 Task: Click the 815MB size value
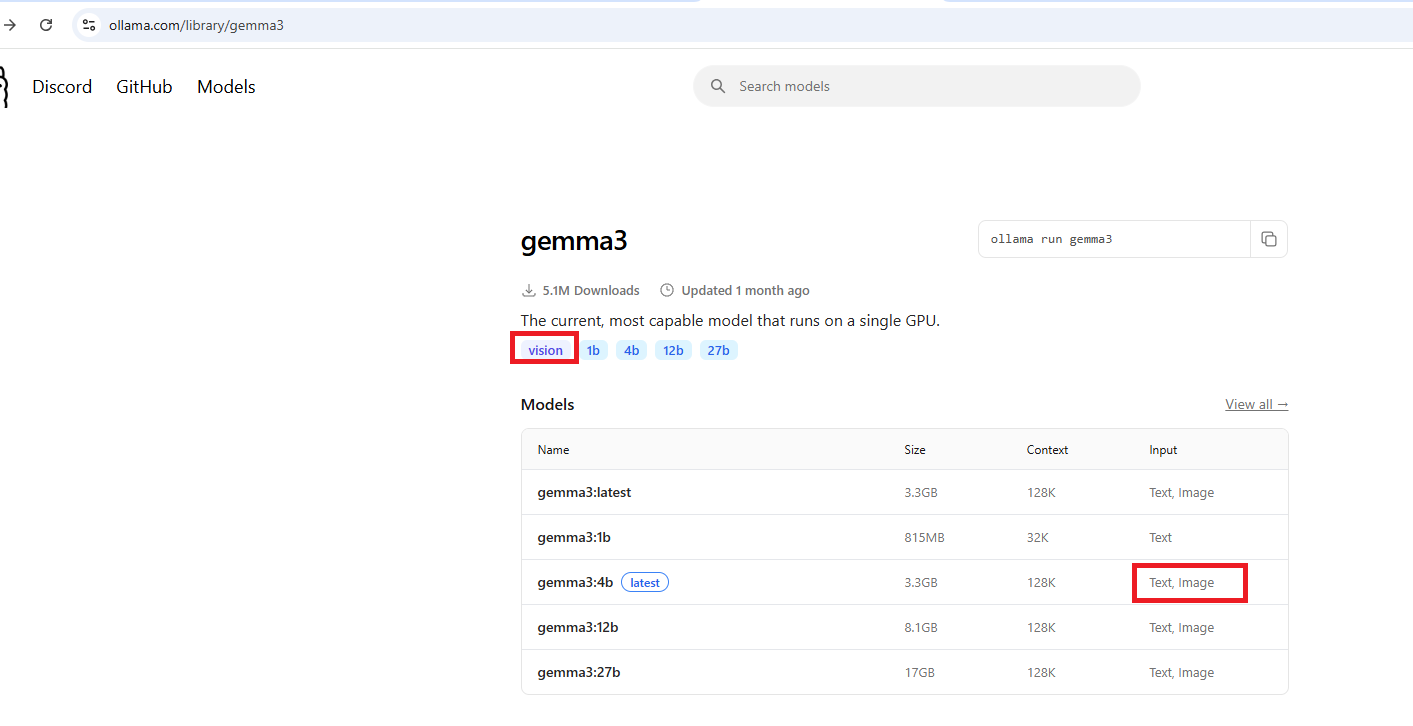pos(924,537)
